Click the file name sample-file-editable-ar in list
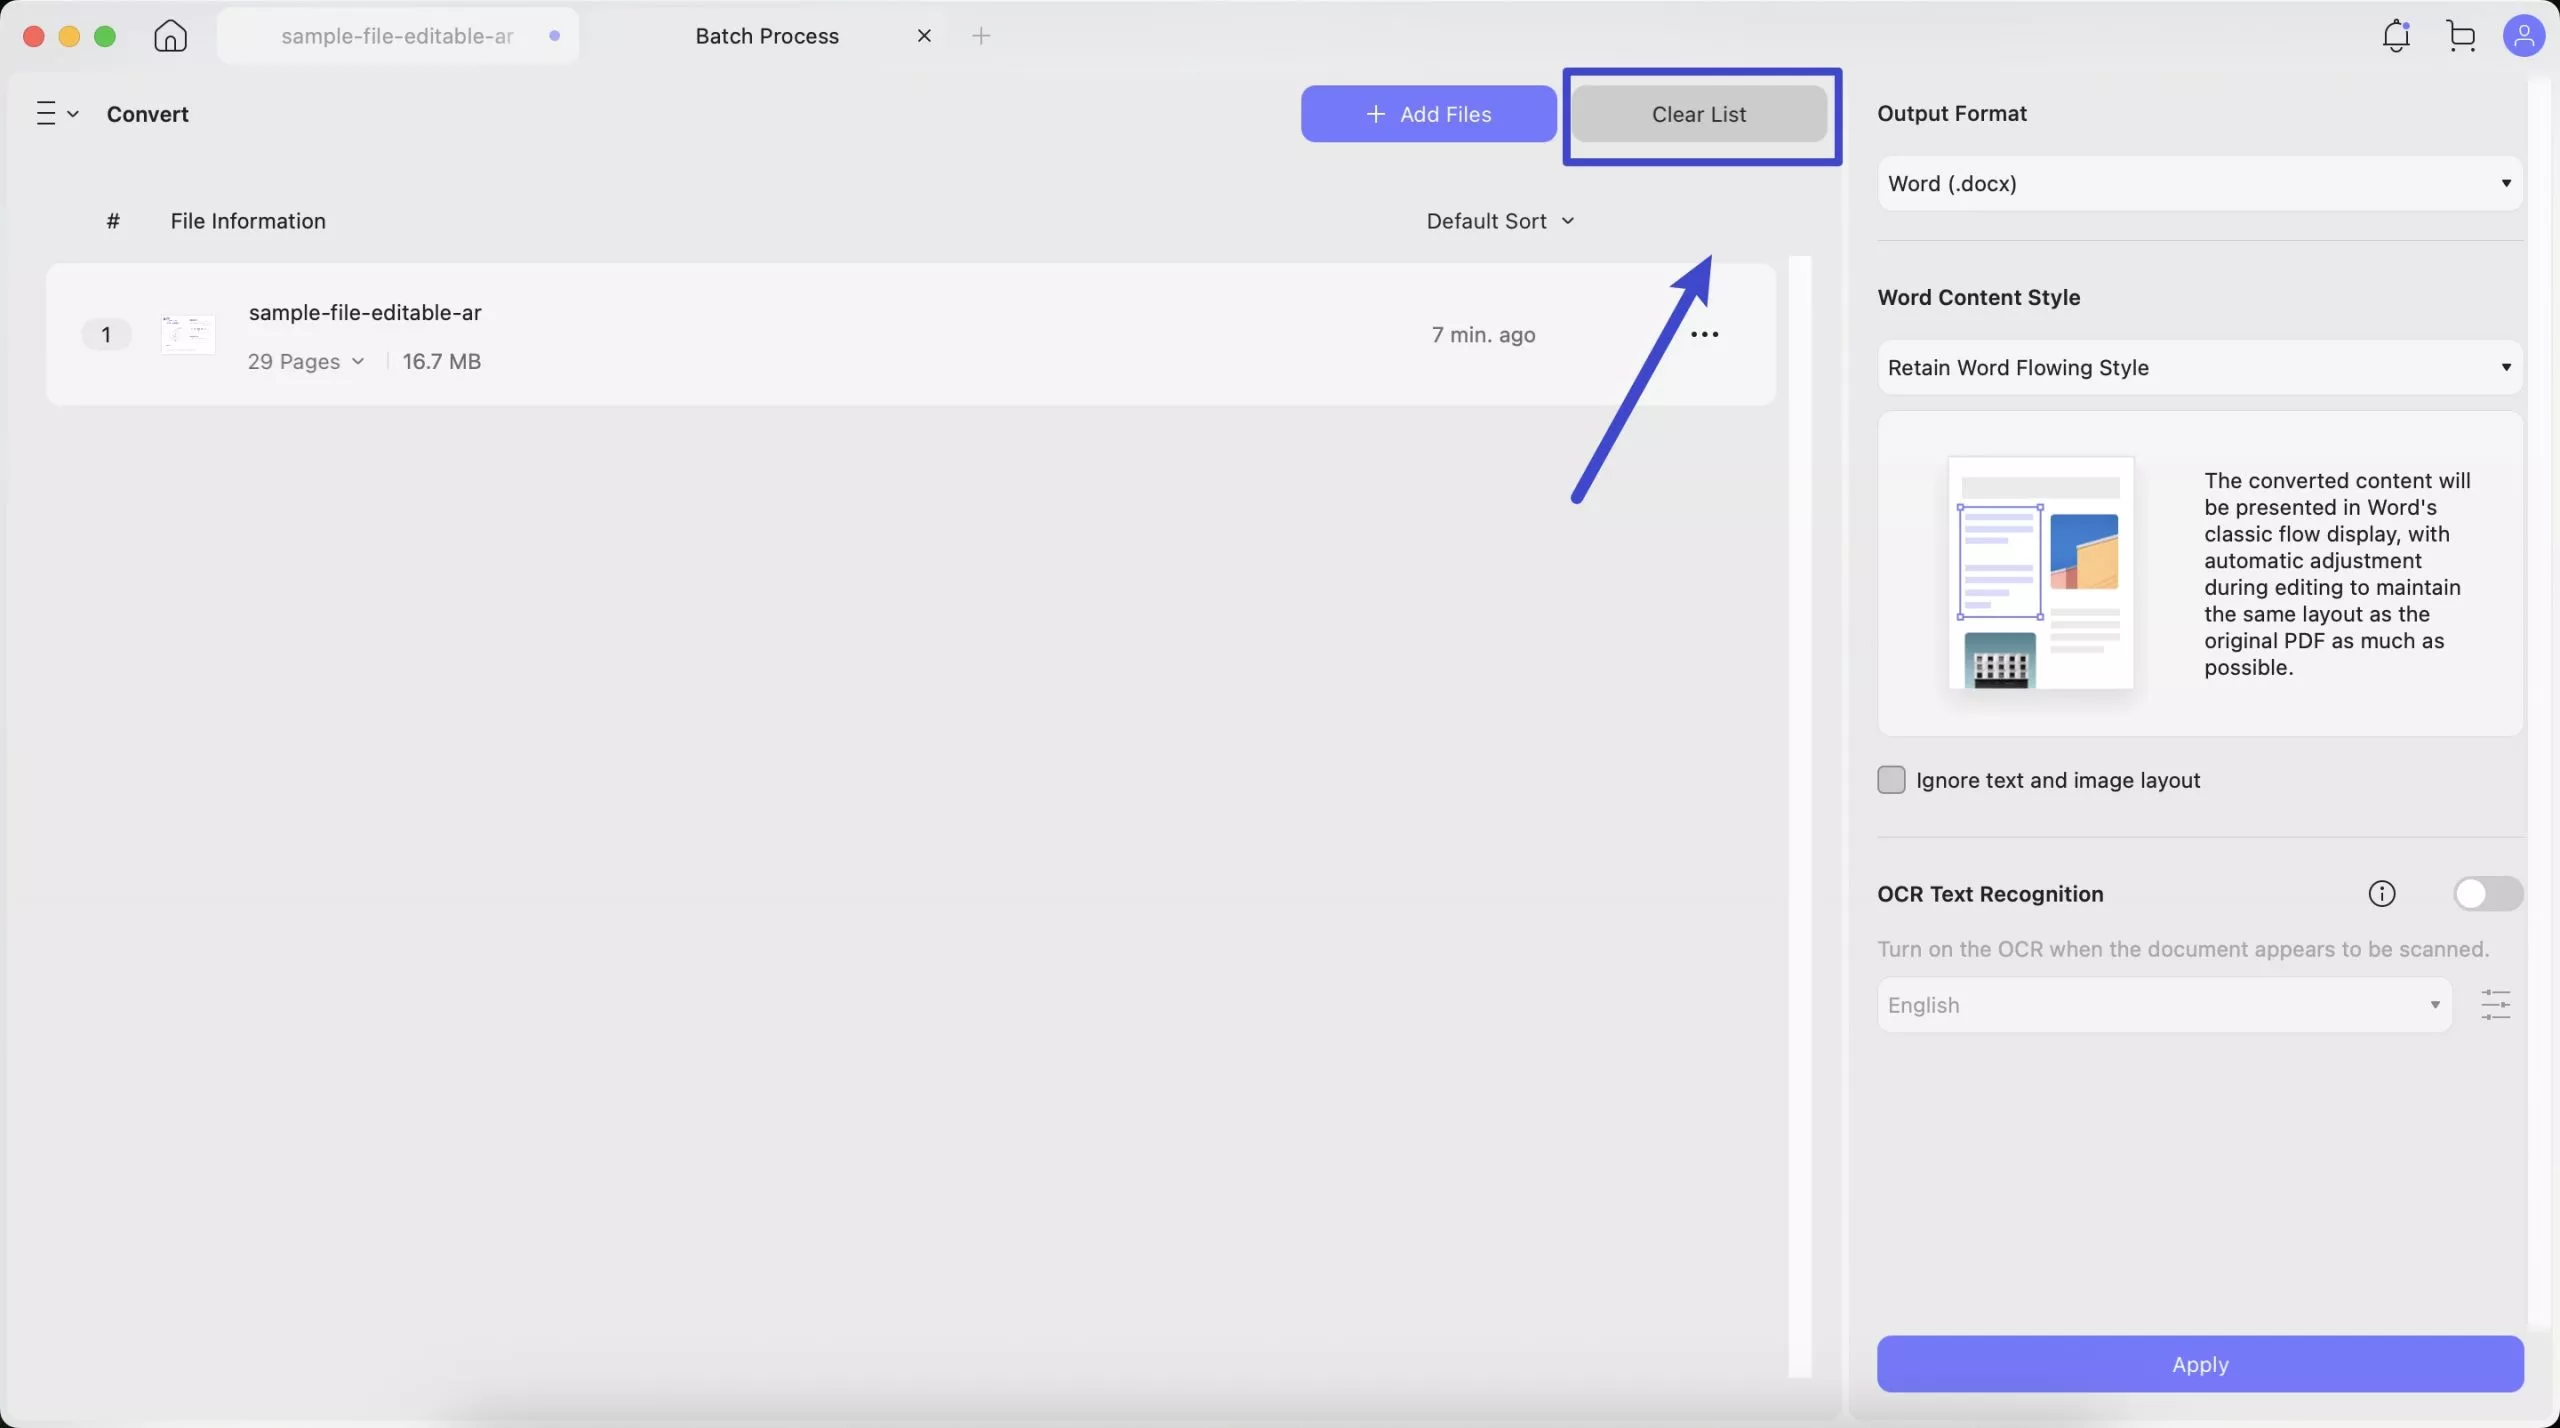Screen dimensions: 2560x1428 [365, 312]
